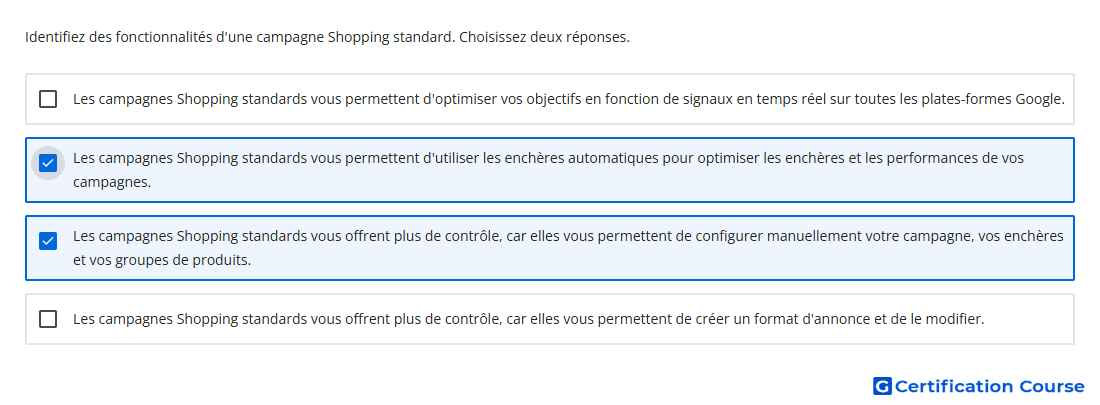1100x405 pixels.
Task: Click the line et vos groupes de produits
Action: (x=162, y=260)
